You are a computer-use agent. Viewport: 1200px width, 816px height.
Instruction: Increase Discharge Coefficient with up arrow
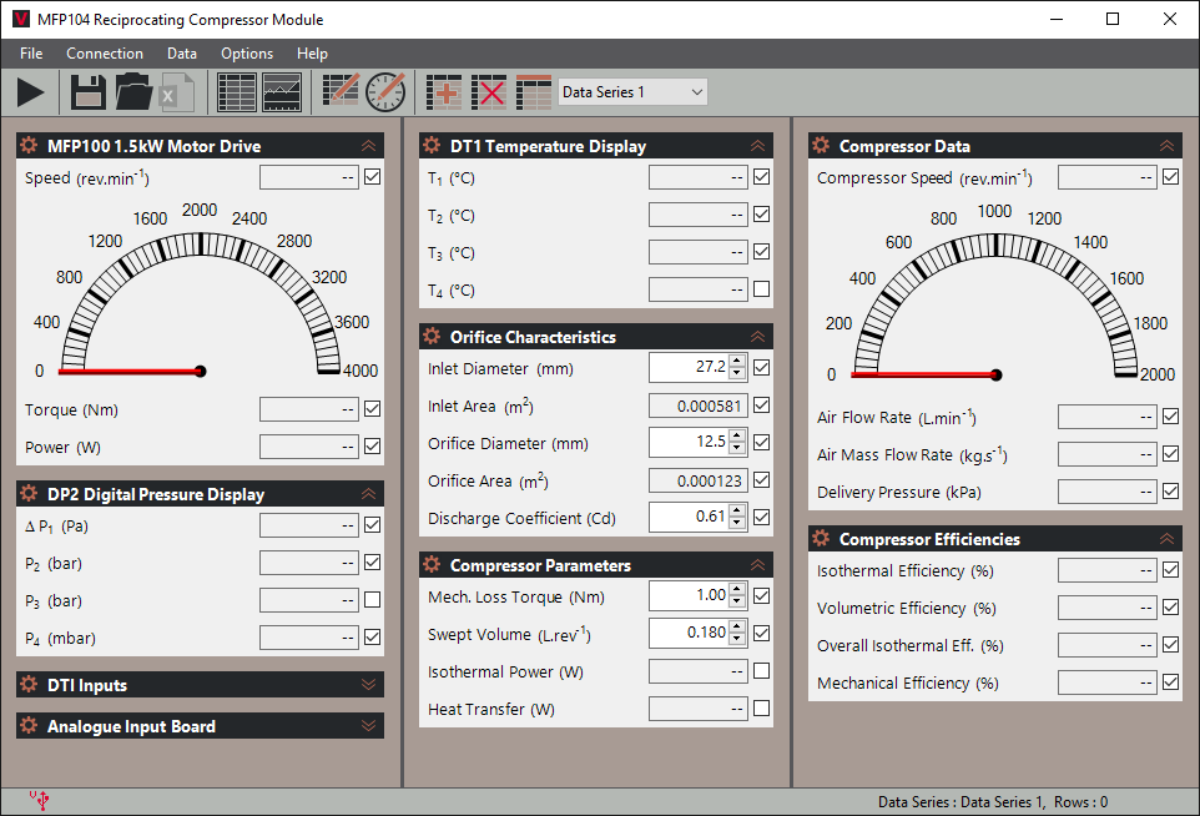(738, 511)
